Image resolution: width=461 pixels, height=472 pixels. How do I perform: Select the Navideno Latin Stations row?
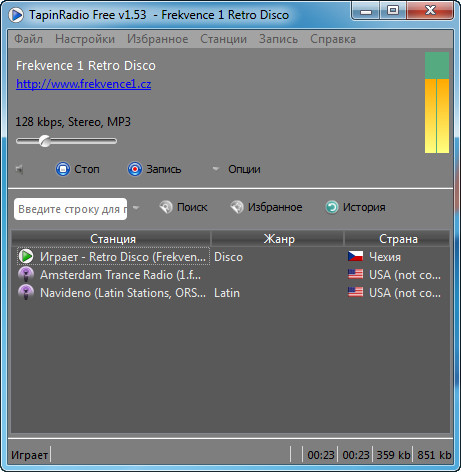click(x=123, y=293)
